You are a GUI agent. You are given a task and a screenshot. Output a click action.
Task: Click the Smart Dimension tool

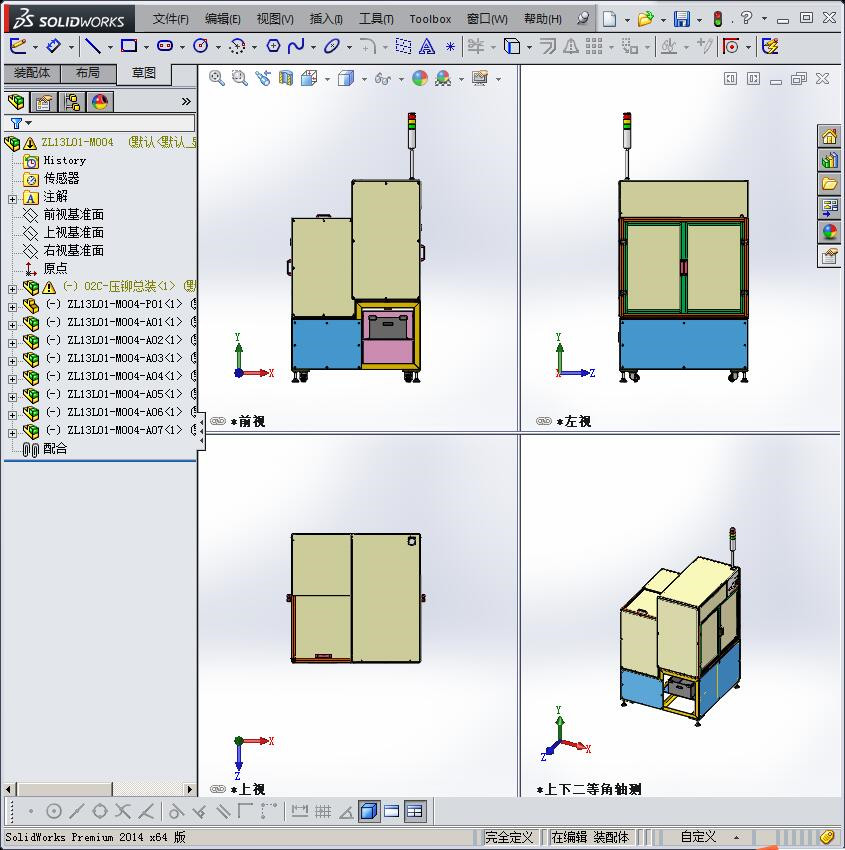tap(53, 46)
